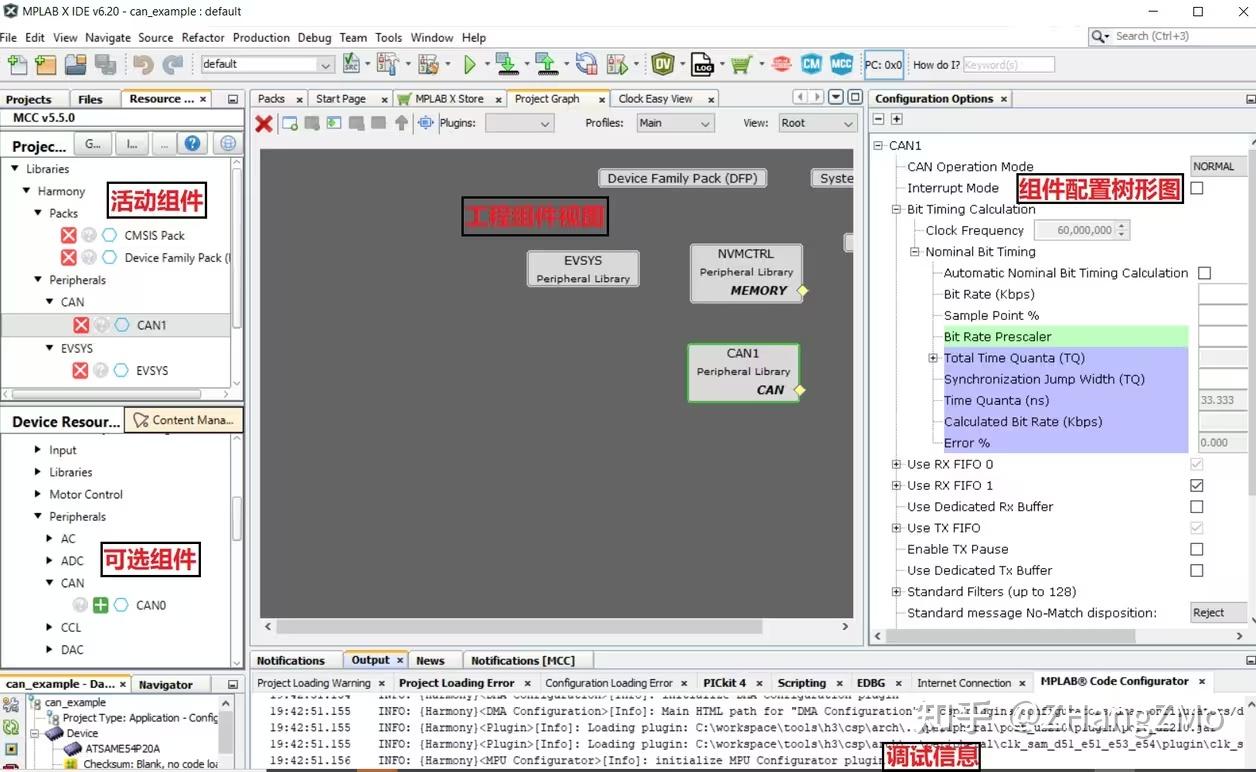Click the shopping cart icon in main toolbar
1256x772 pixels.
point(740,65)
